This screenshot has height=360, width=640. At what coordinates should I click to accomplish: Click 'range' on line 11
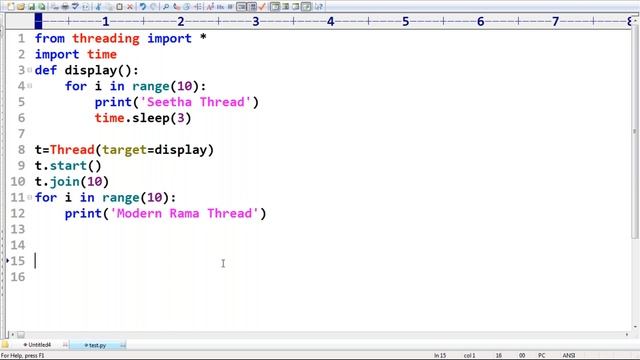(120, 198)
